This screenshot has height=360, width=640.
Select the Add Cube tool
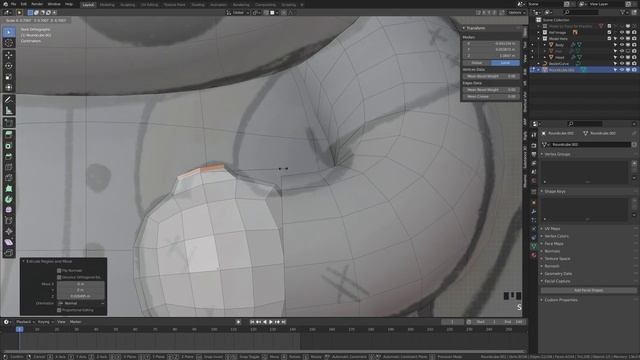click(9, 122)
